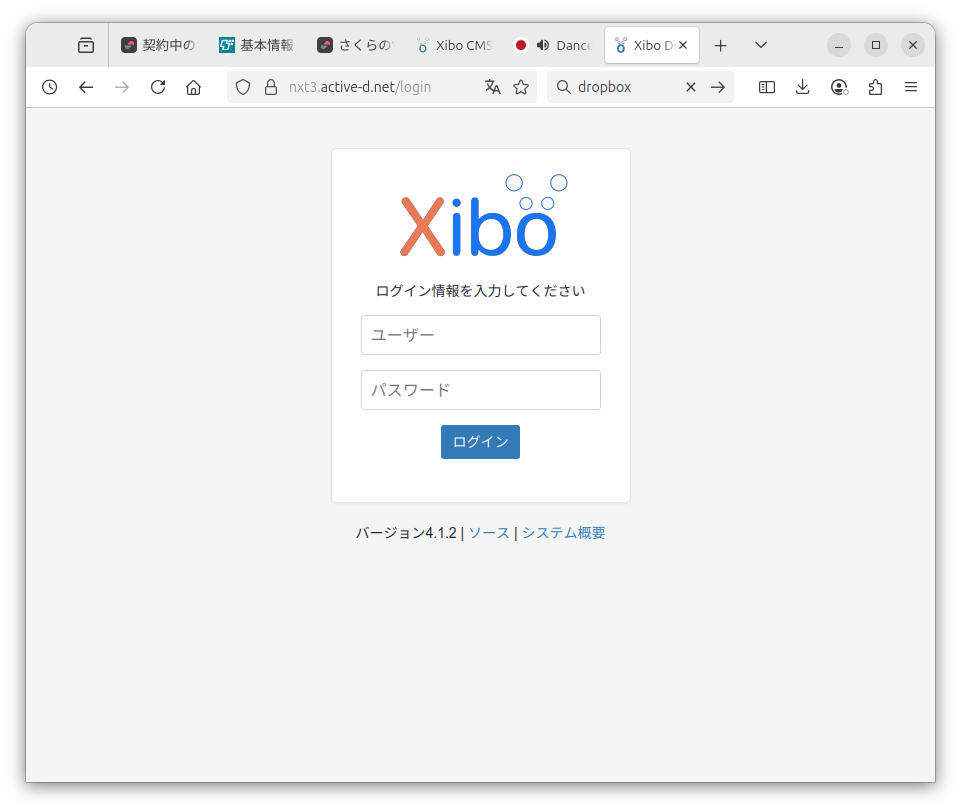Click the URL nxt3.active-d.net/login
The width and height of the screenshot is (961, 811).
[x=360, y=87]
